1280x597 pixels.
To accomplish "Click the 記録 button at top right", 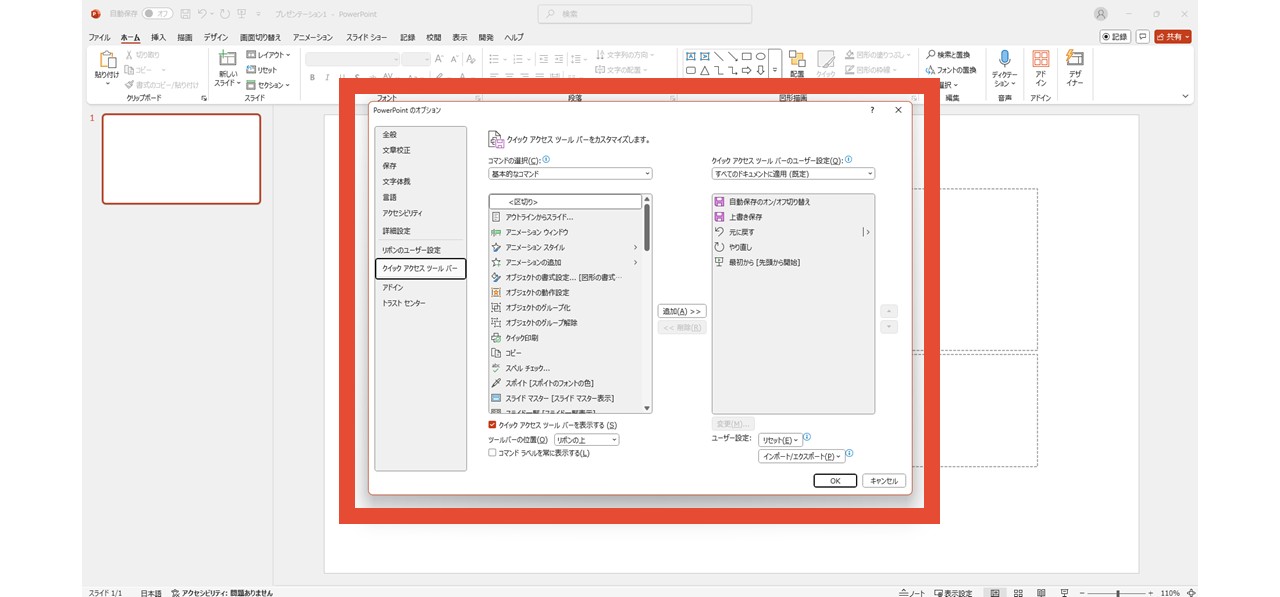I will [1116, 36].
